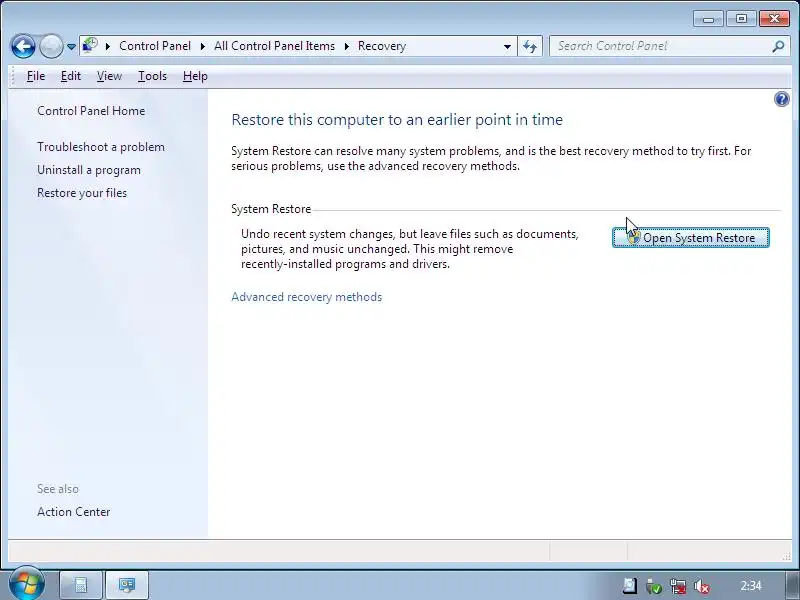Select Control Panel in the breadcrumb
This screenshot has height=600, width=800.
(155, 46)
